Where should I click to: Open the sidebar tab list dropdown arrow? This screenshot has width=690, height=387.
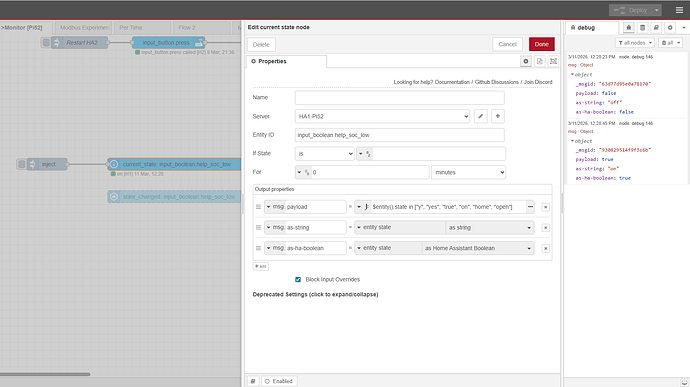[683, 27]
